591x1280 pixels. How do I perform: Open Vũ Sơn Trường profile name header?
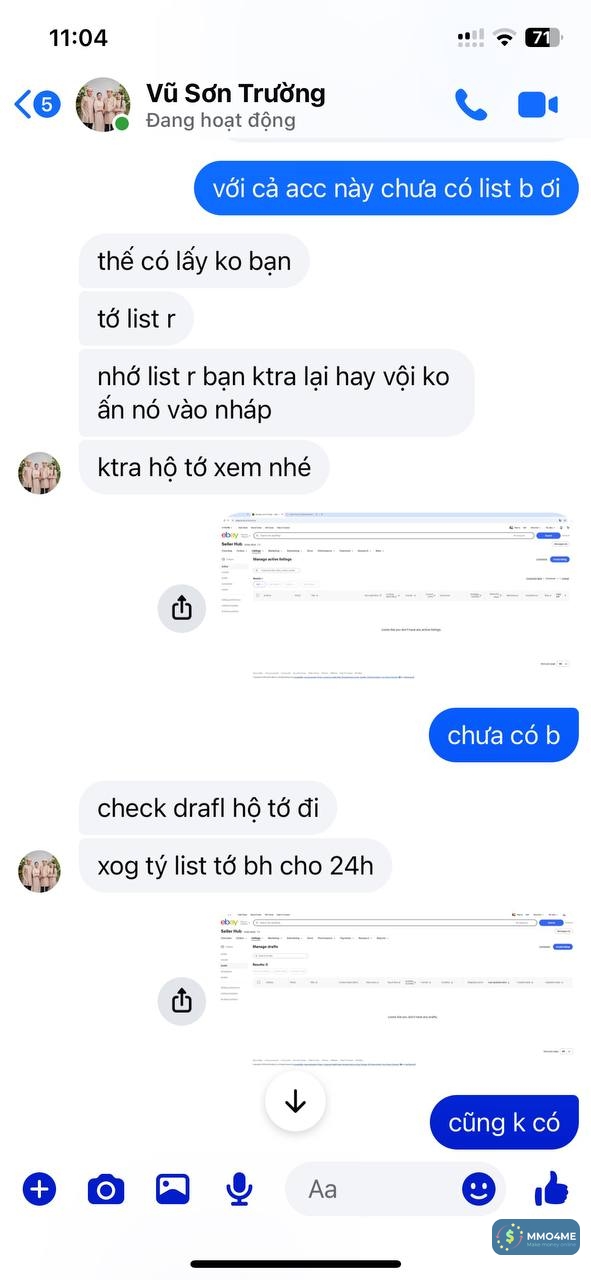(236, 94)
